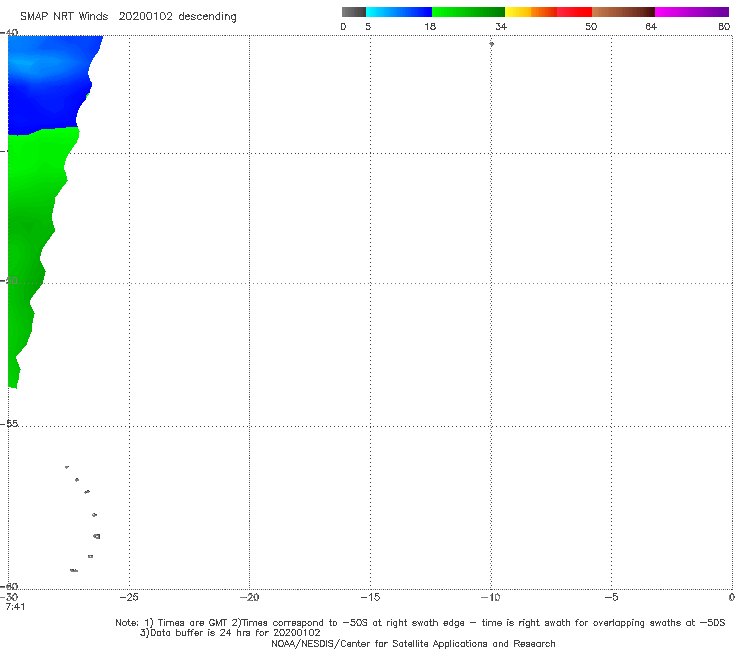This screenshot has width=740, height=650.
Task: Click the 'Times are GMT' note line
Action: click(x=420, y=623)
